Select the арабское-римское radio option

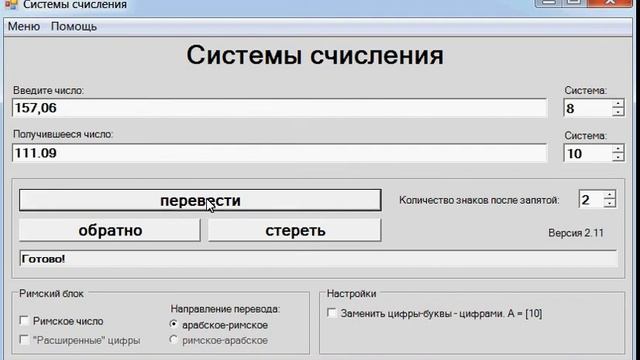tap(174, 324)
